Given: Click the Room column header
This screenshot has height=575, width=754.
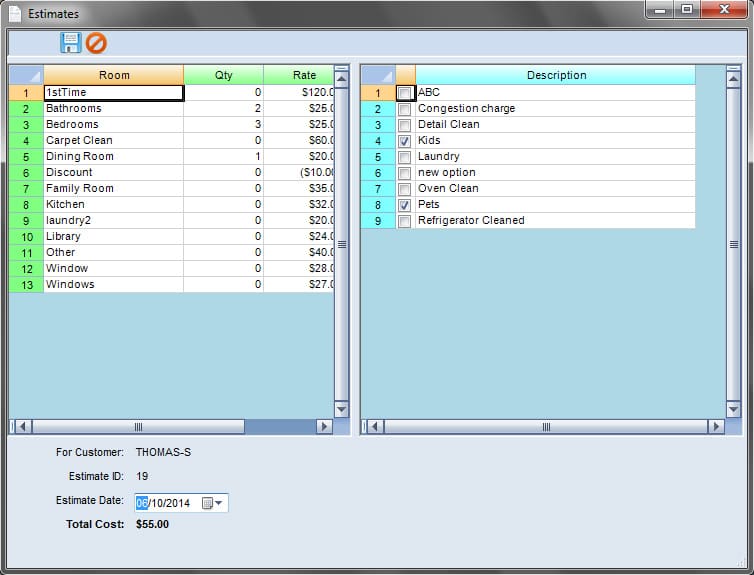Looking at the screenshot, I should [x=114, y=75].
